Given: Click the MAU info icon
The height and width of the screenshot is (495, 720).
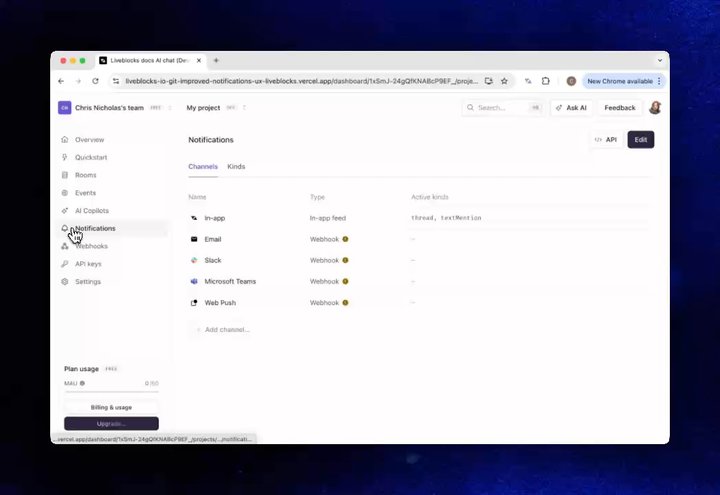Looking at the screenshot, I should (82, 383).
